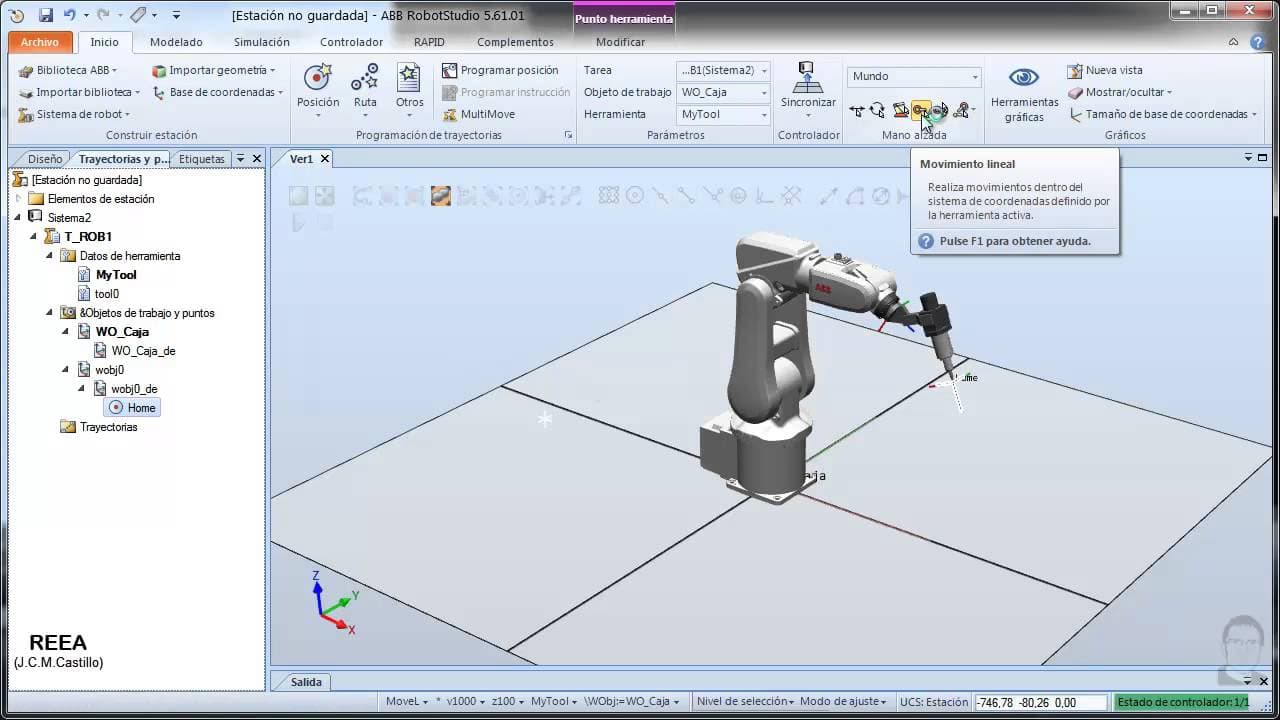Select WO_Caja work object in tree

(x=122, y=332)
